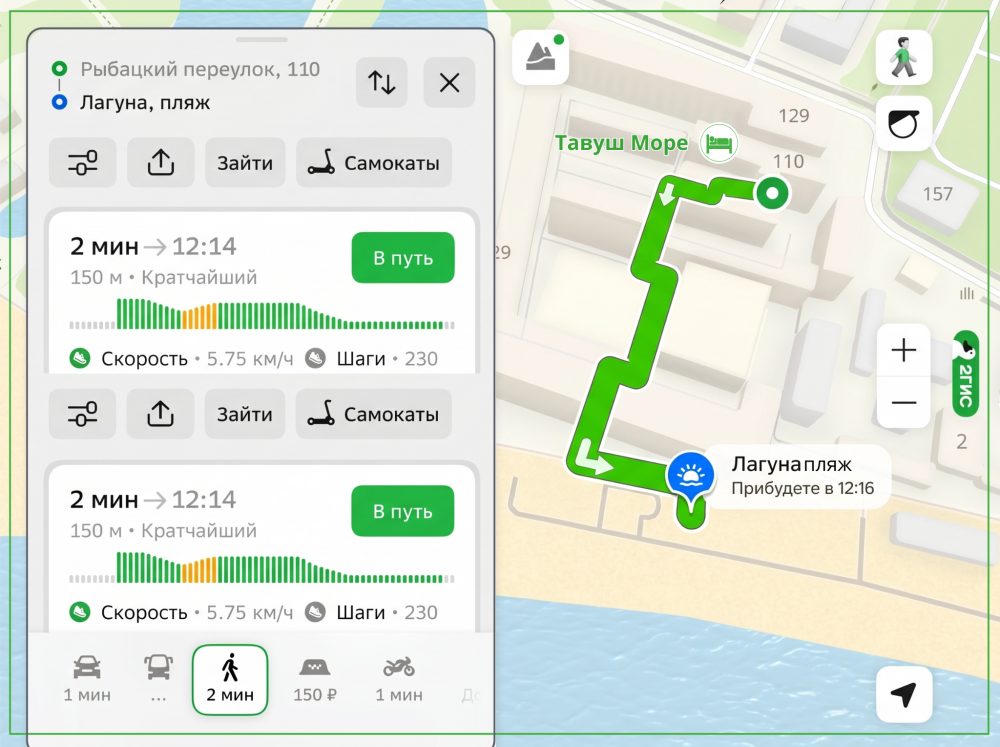Close the route panel

[449, 82]
